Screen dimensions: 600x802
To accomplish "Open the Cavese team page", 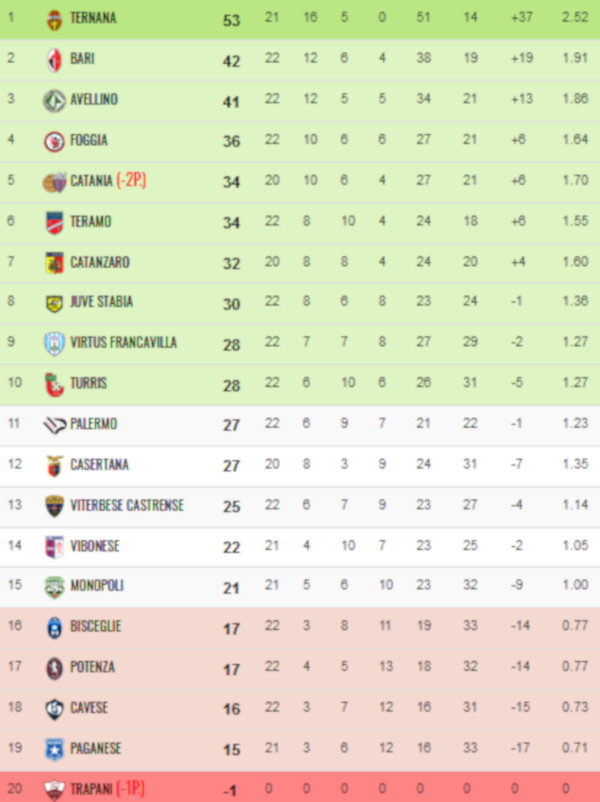I will 89,708.
